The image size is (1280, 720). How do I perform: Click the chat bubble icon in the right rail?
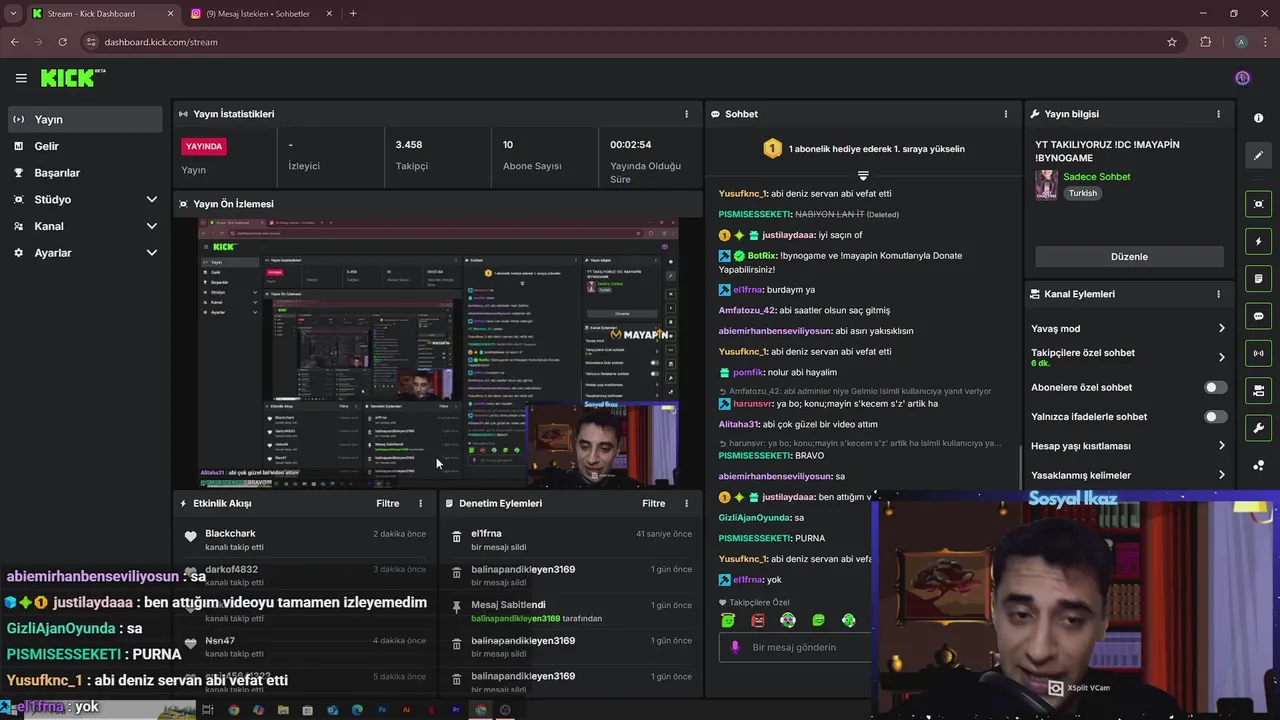click(1258, 316)
